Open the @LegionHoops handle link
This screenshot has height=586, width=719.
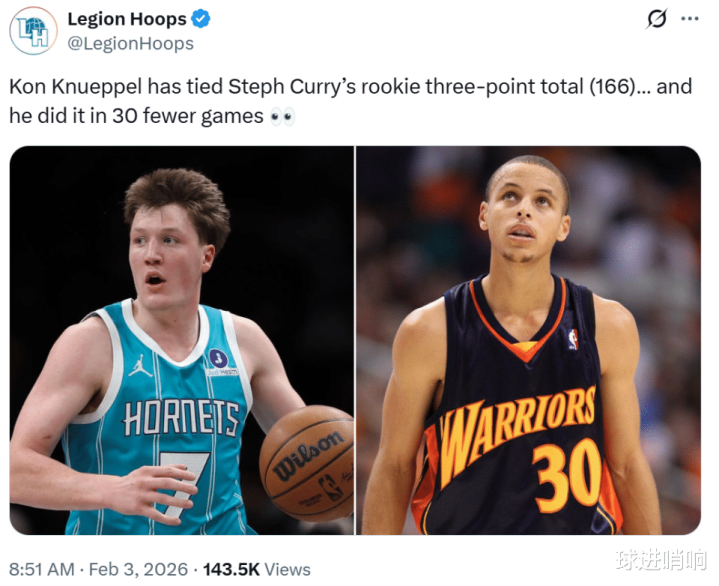point(131,44)
